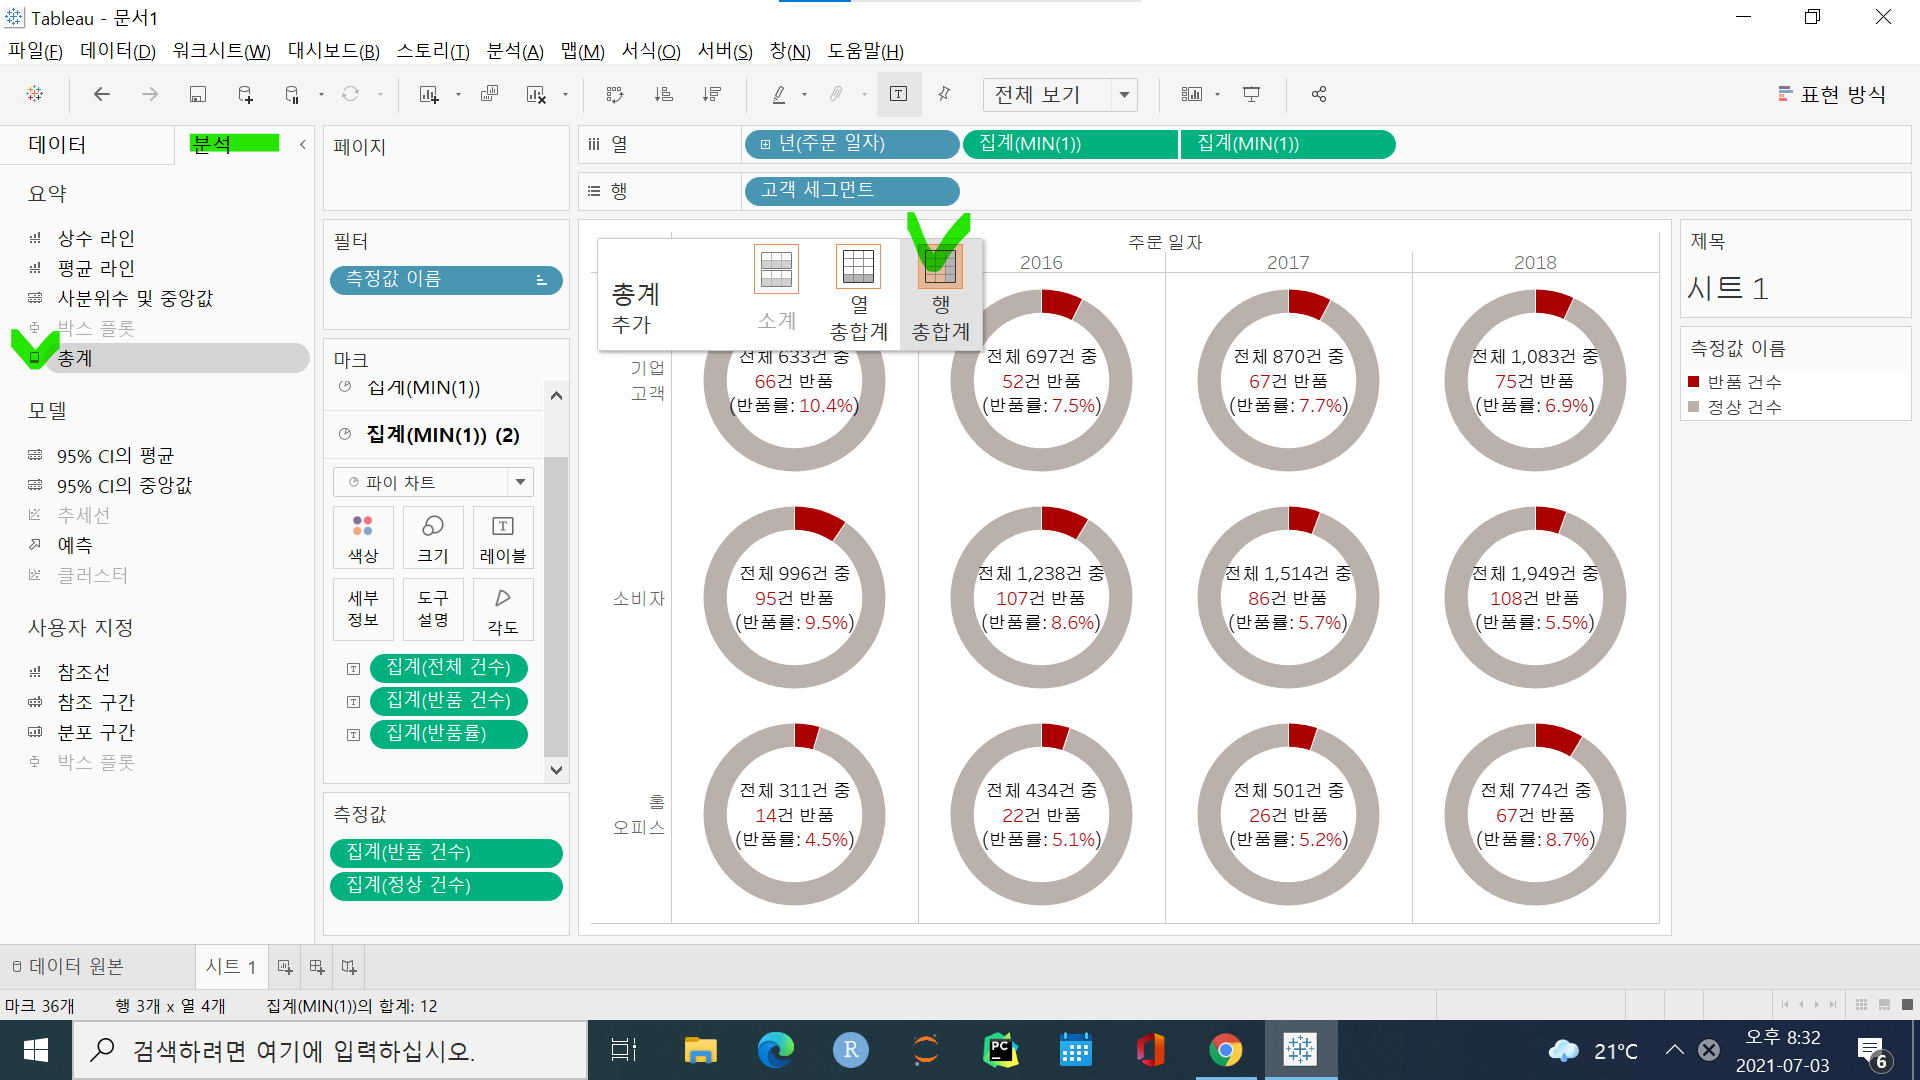Viewport: 1920px width, 1080px height.
Task: Open the fit view dropdown (전체 보기)
Action: coord(1124,95)
